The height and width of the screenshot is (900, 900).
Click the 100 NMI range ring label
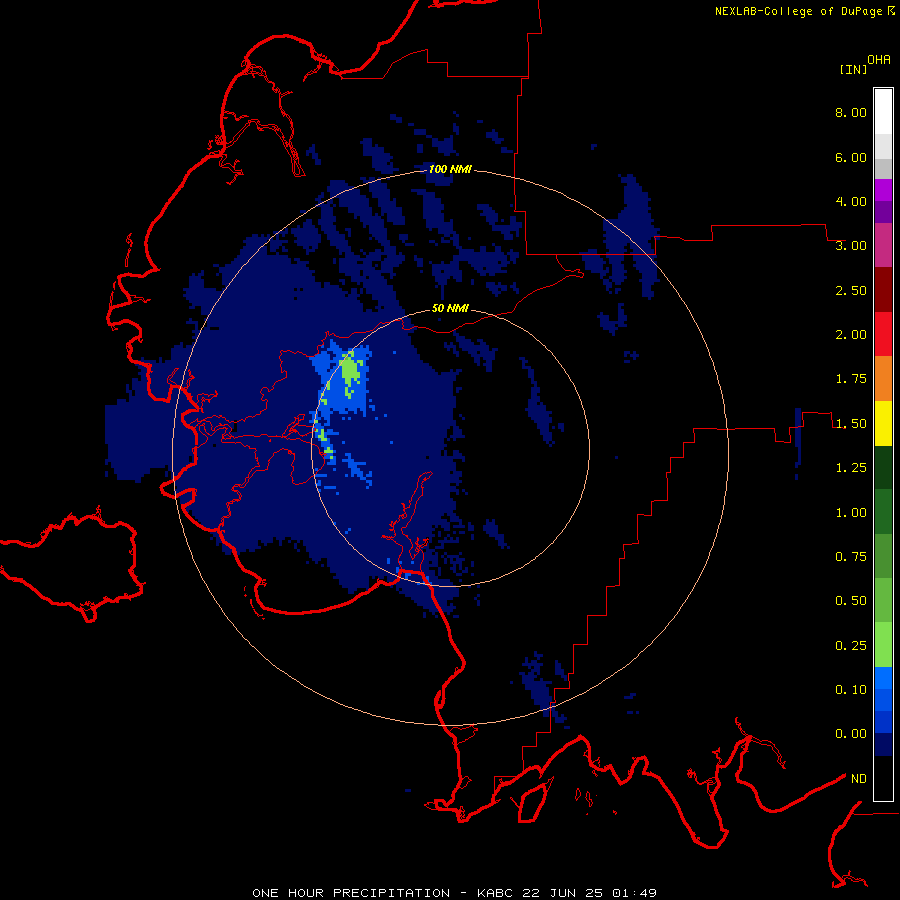click(450, 169)
